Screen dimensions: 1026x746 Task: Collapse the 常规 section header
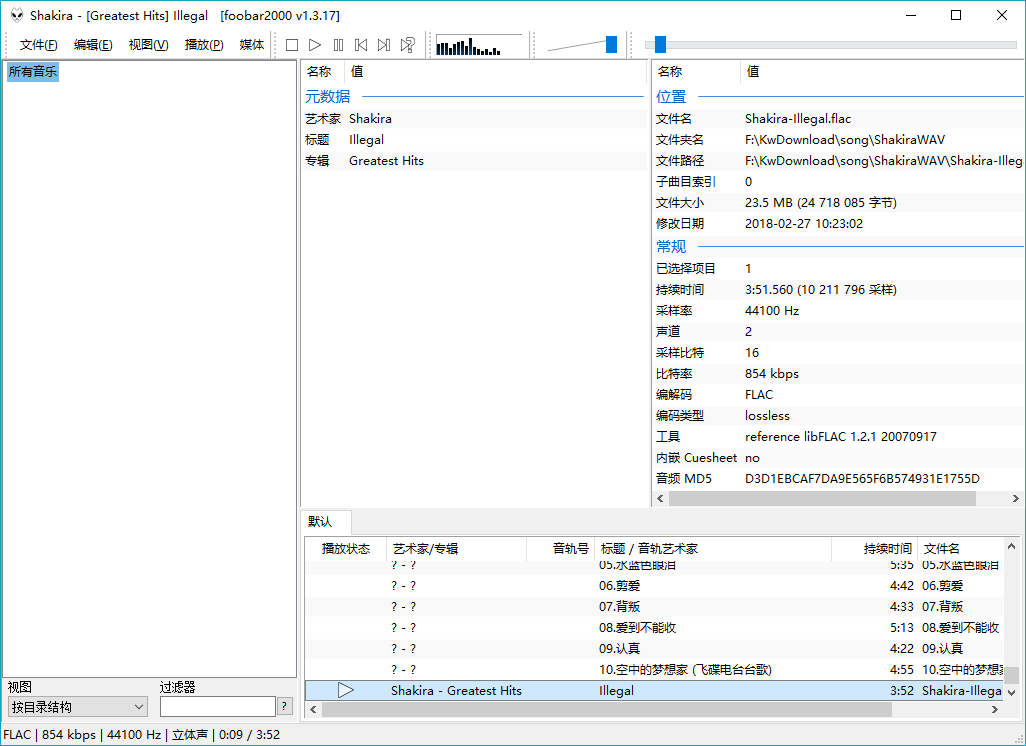tap(671, 247)
